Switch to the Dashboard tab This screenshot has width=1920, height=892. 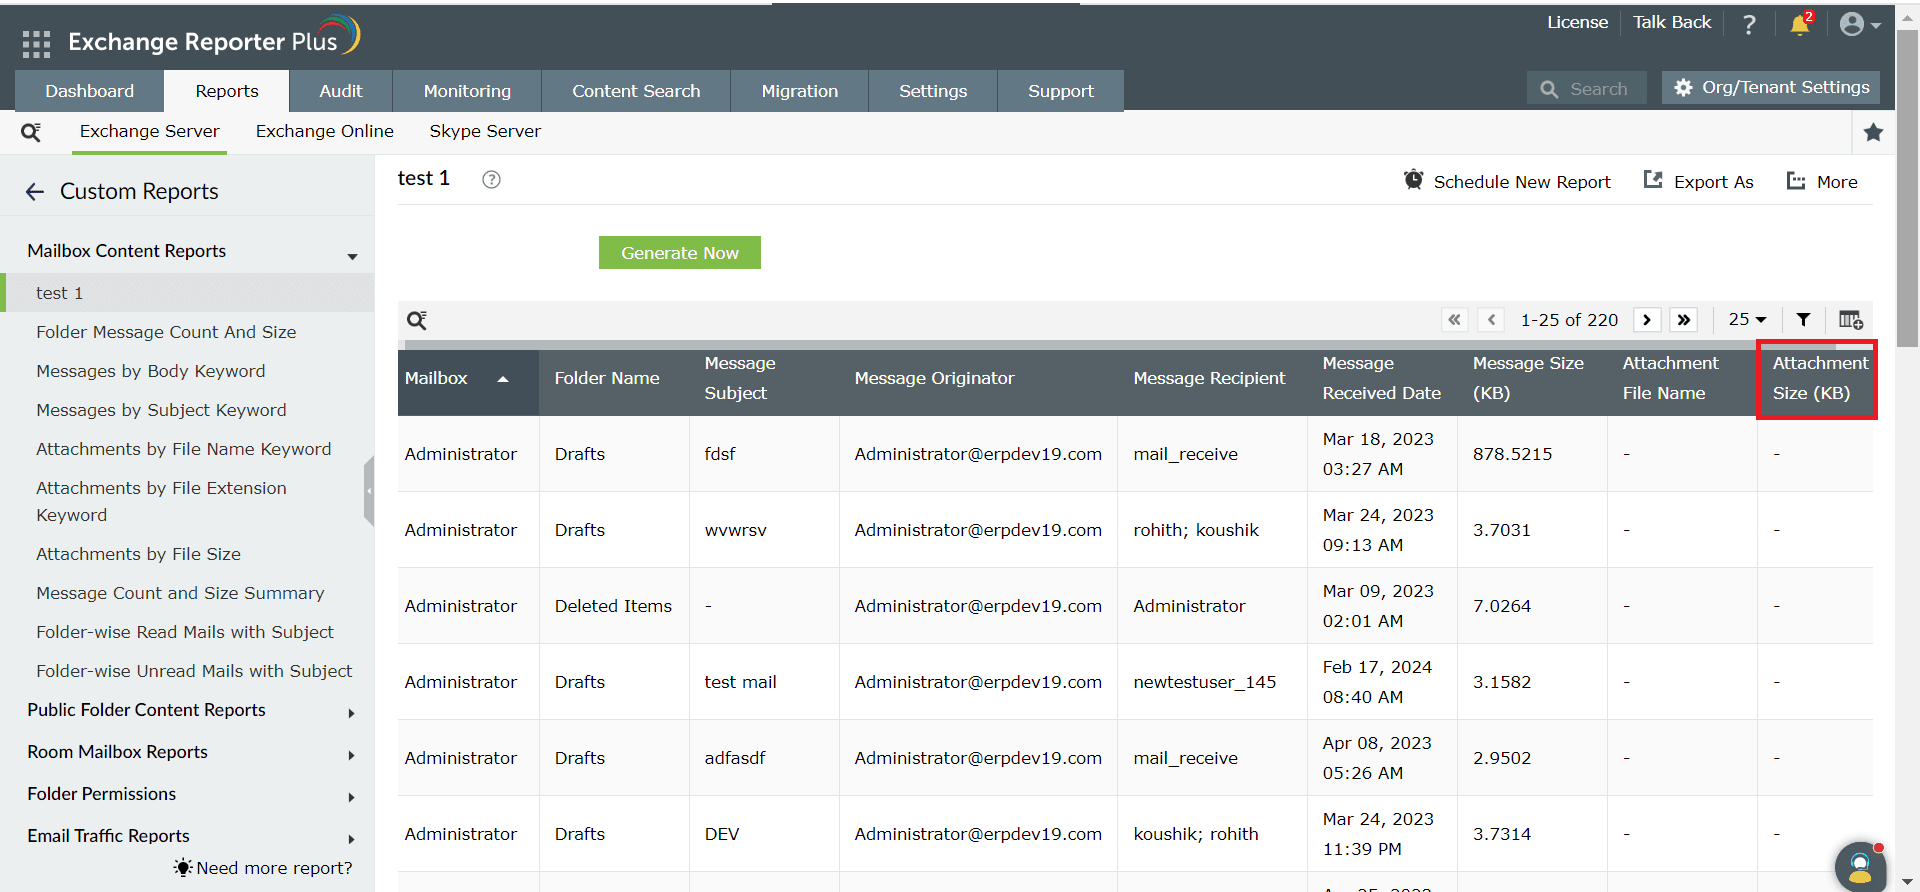[x=89, y=91]
